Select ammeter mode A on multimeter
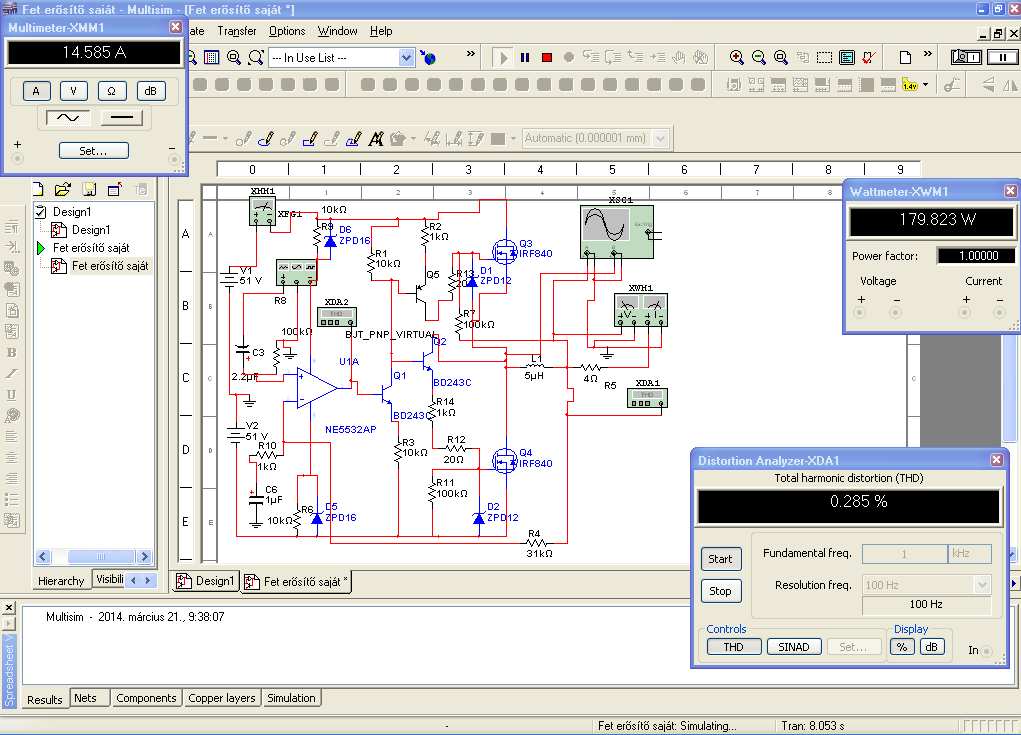Viewport: 1021px width, 735px height. 36,91
